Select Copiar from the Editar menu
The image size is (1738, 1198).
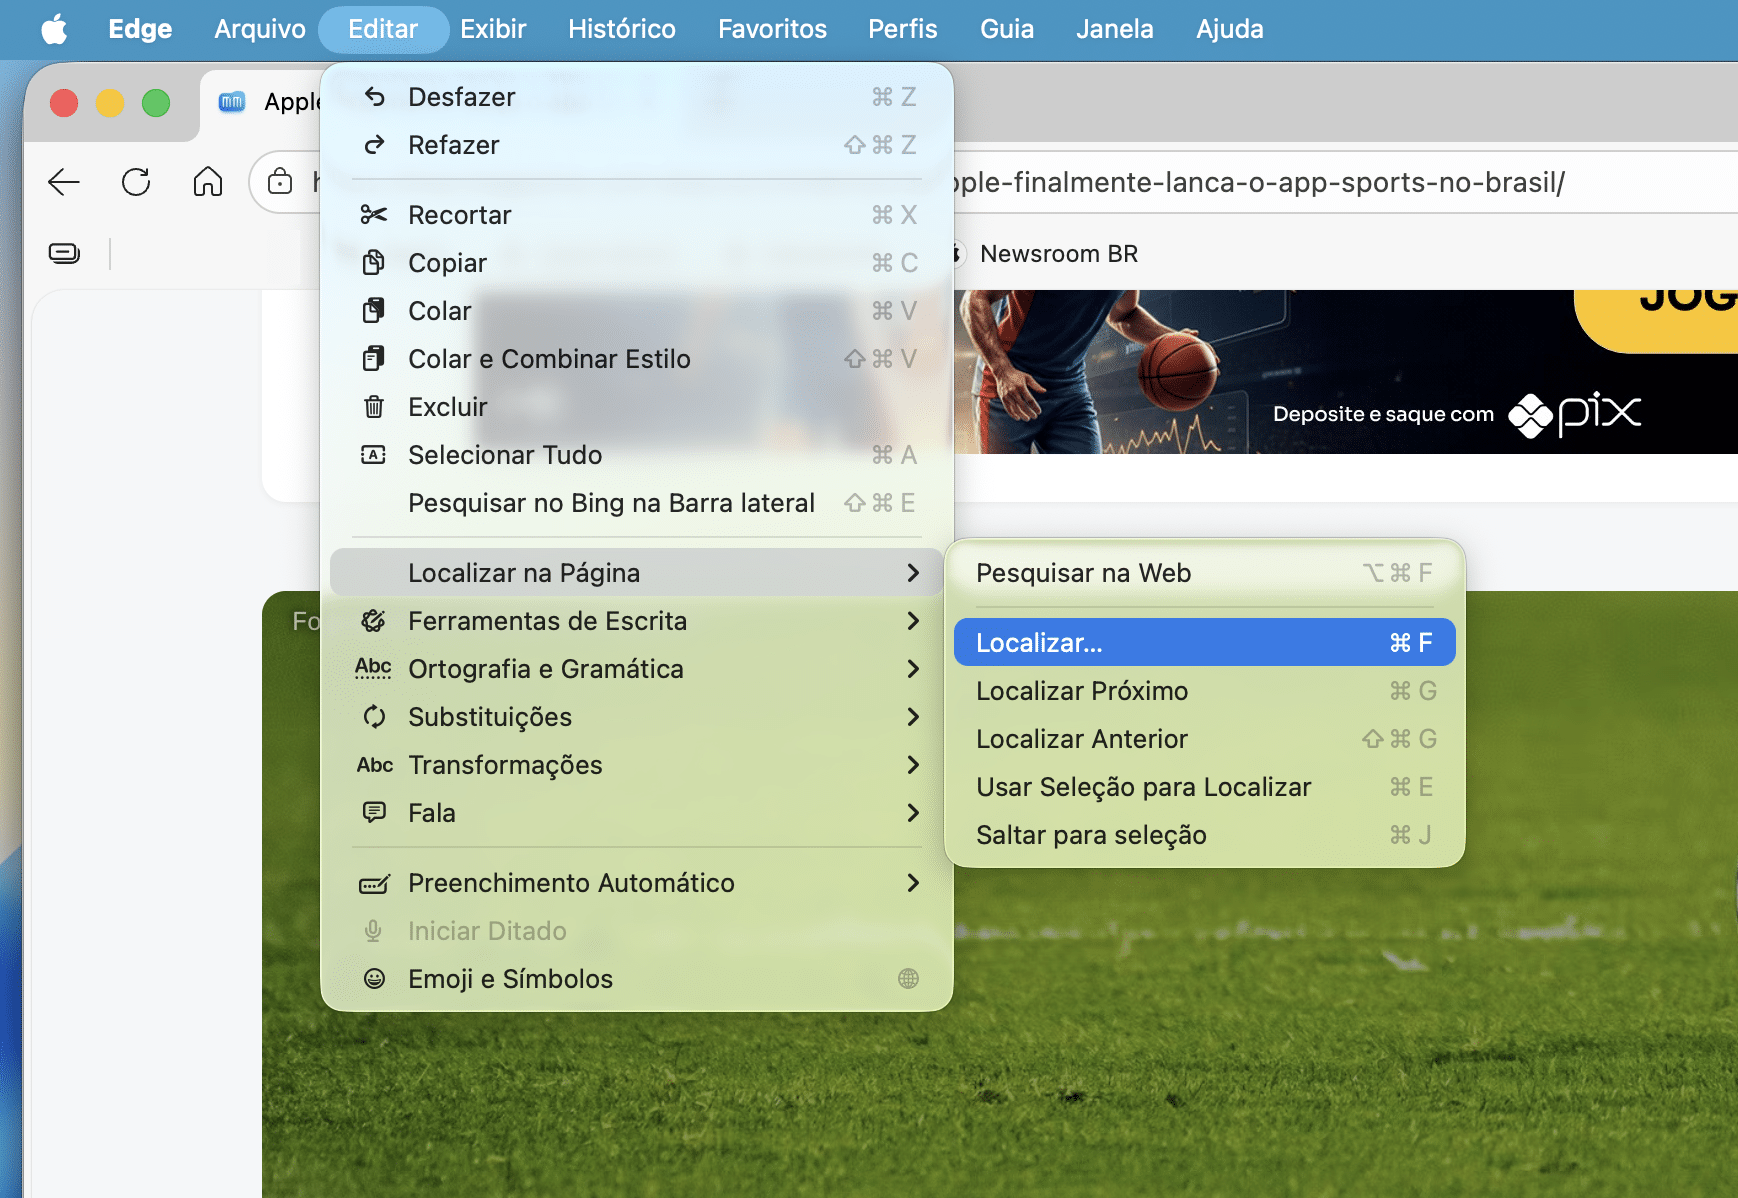447,263
